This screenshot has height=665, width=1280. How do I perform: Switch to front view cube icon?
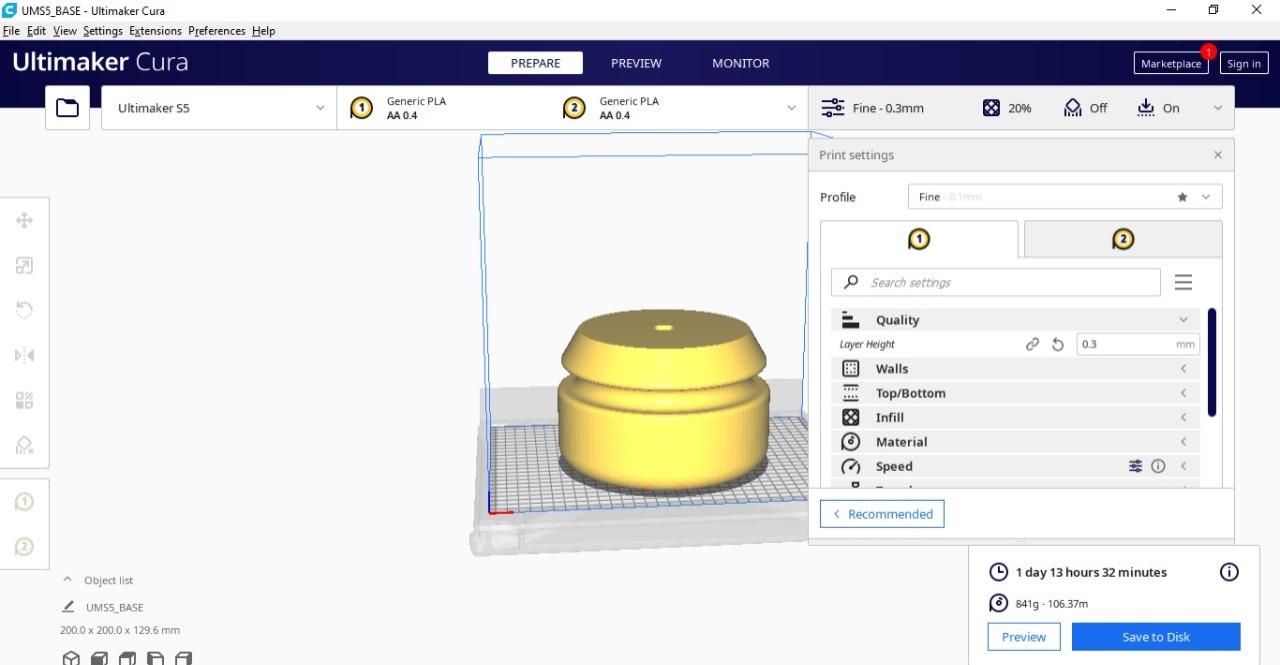coord(99,658)
